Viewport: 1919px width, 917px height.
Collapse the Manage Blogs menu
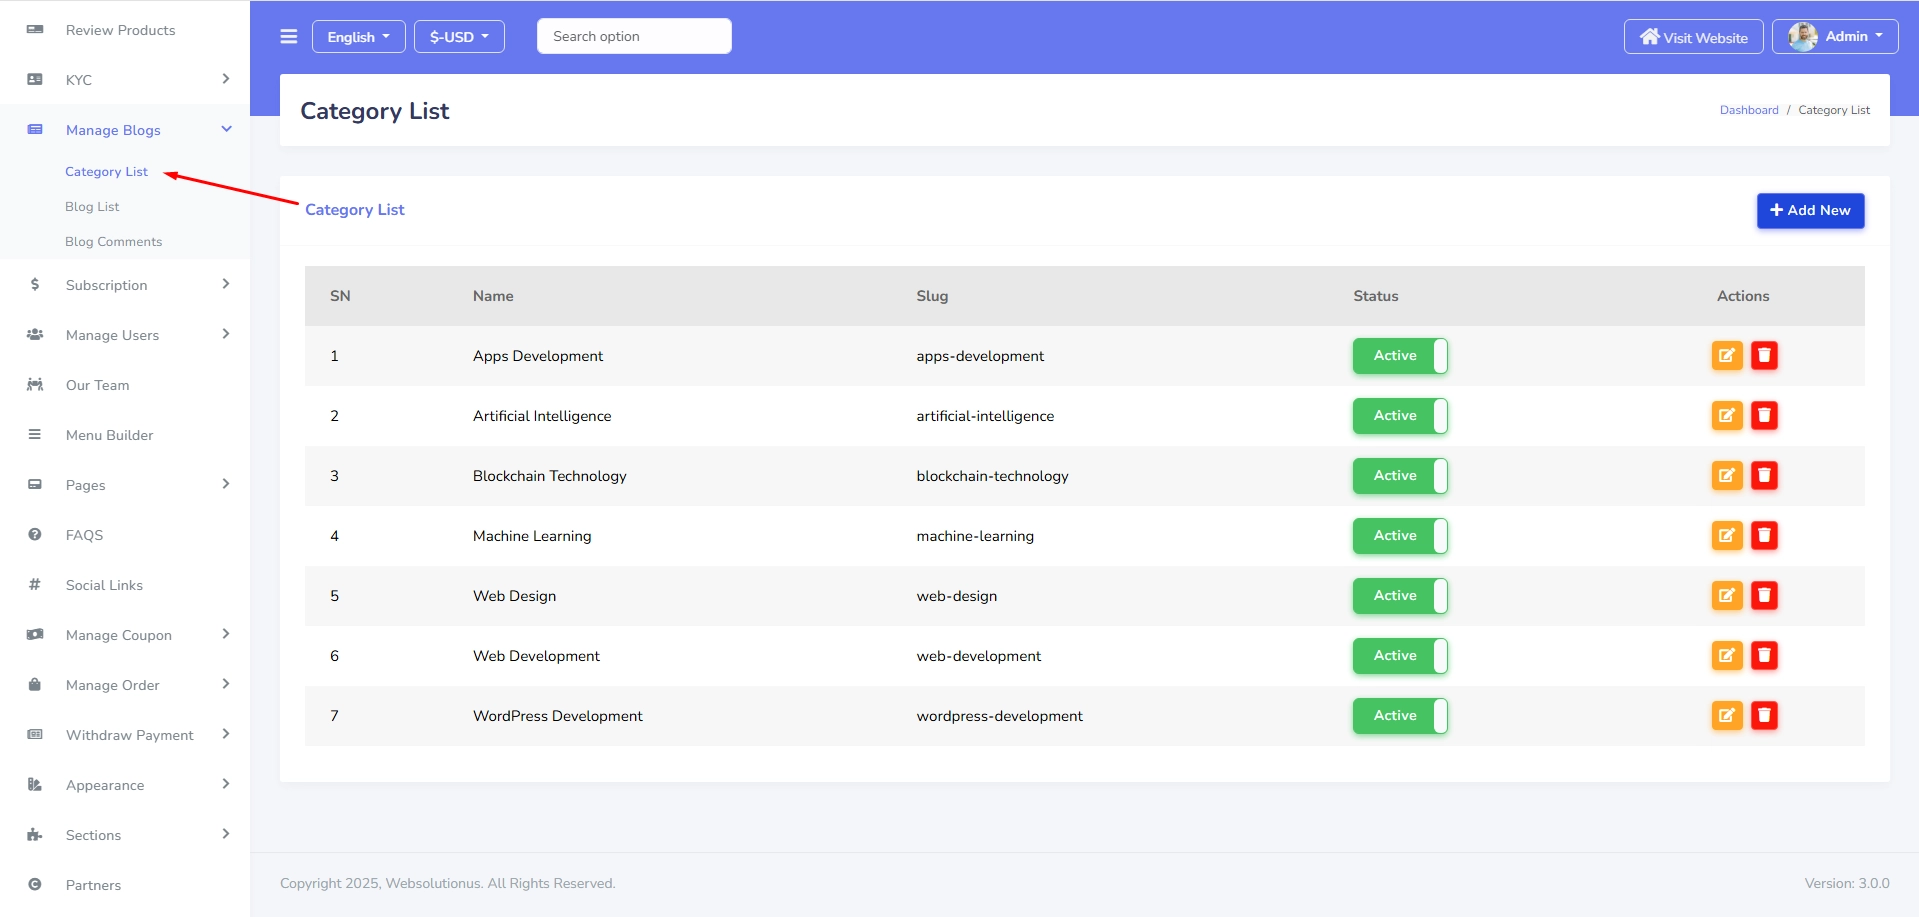click(x=125, y=130)
